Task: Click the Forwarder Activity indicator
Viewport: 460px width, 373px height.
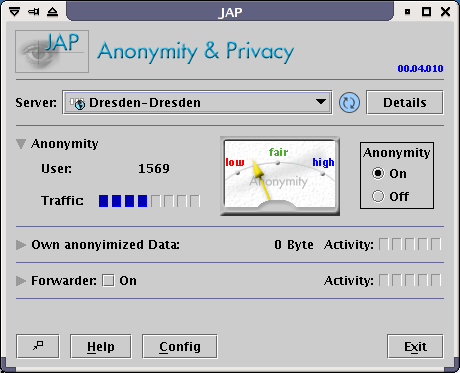Action: point(410,280)
